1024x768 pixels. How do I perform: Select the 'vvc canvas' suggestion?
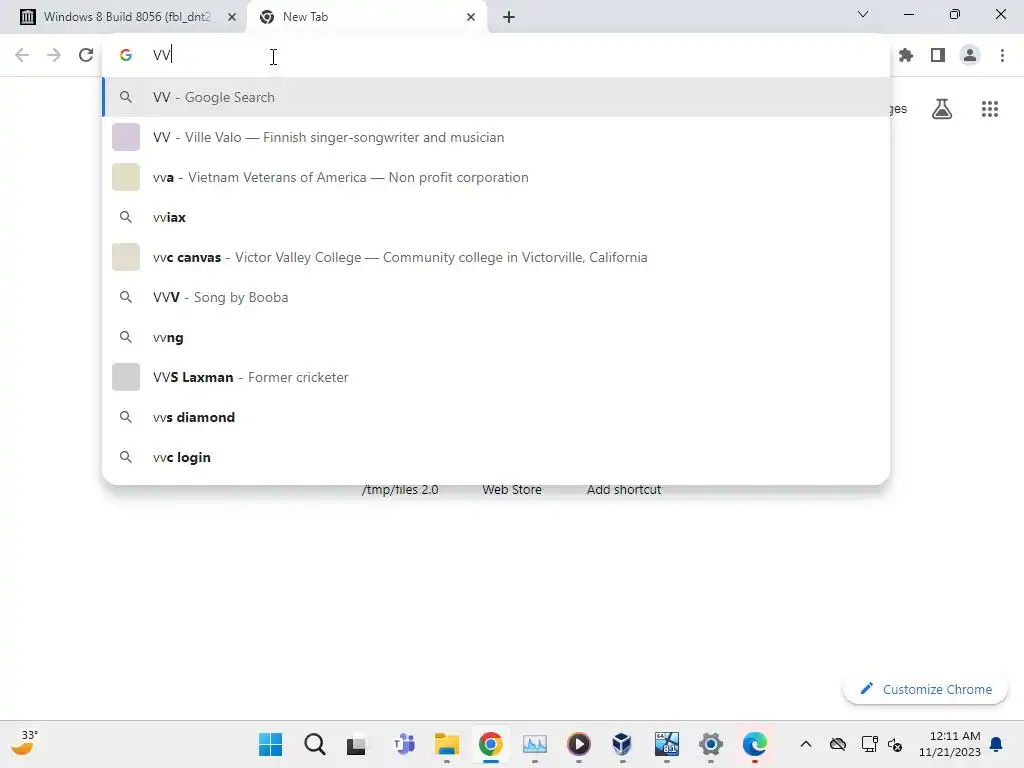click(x=496, y=257)
